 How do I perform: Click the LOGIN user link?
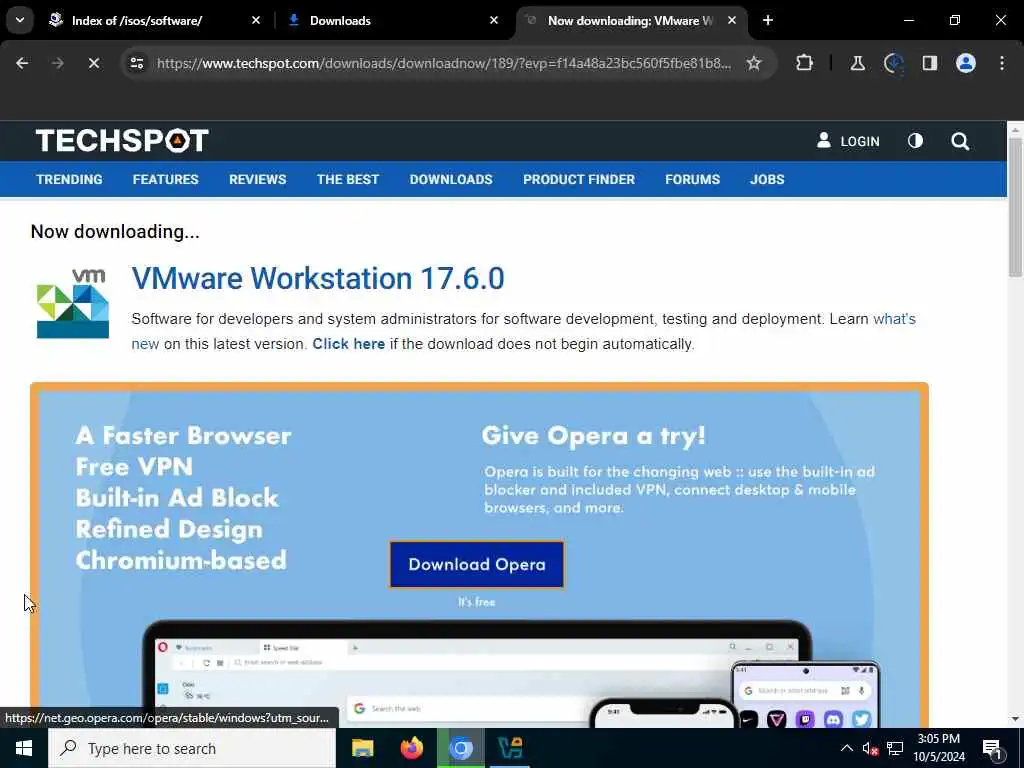(848, 141)
